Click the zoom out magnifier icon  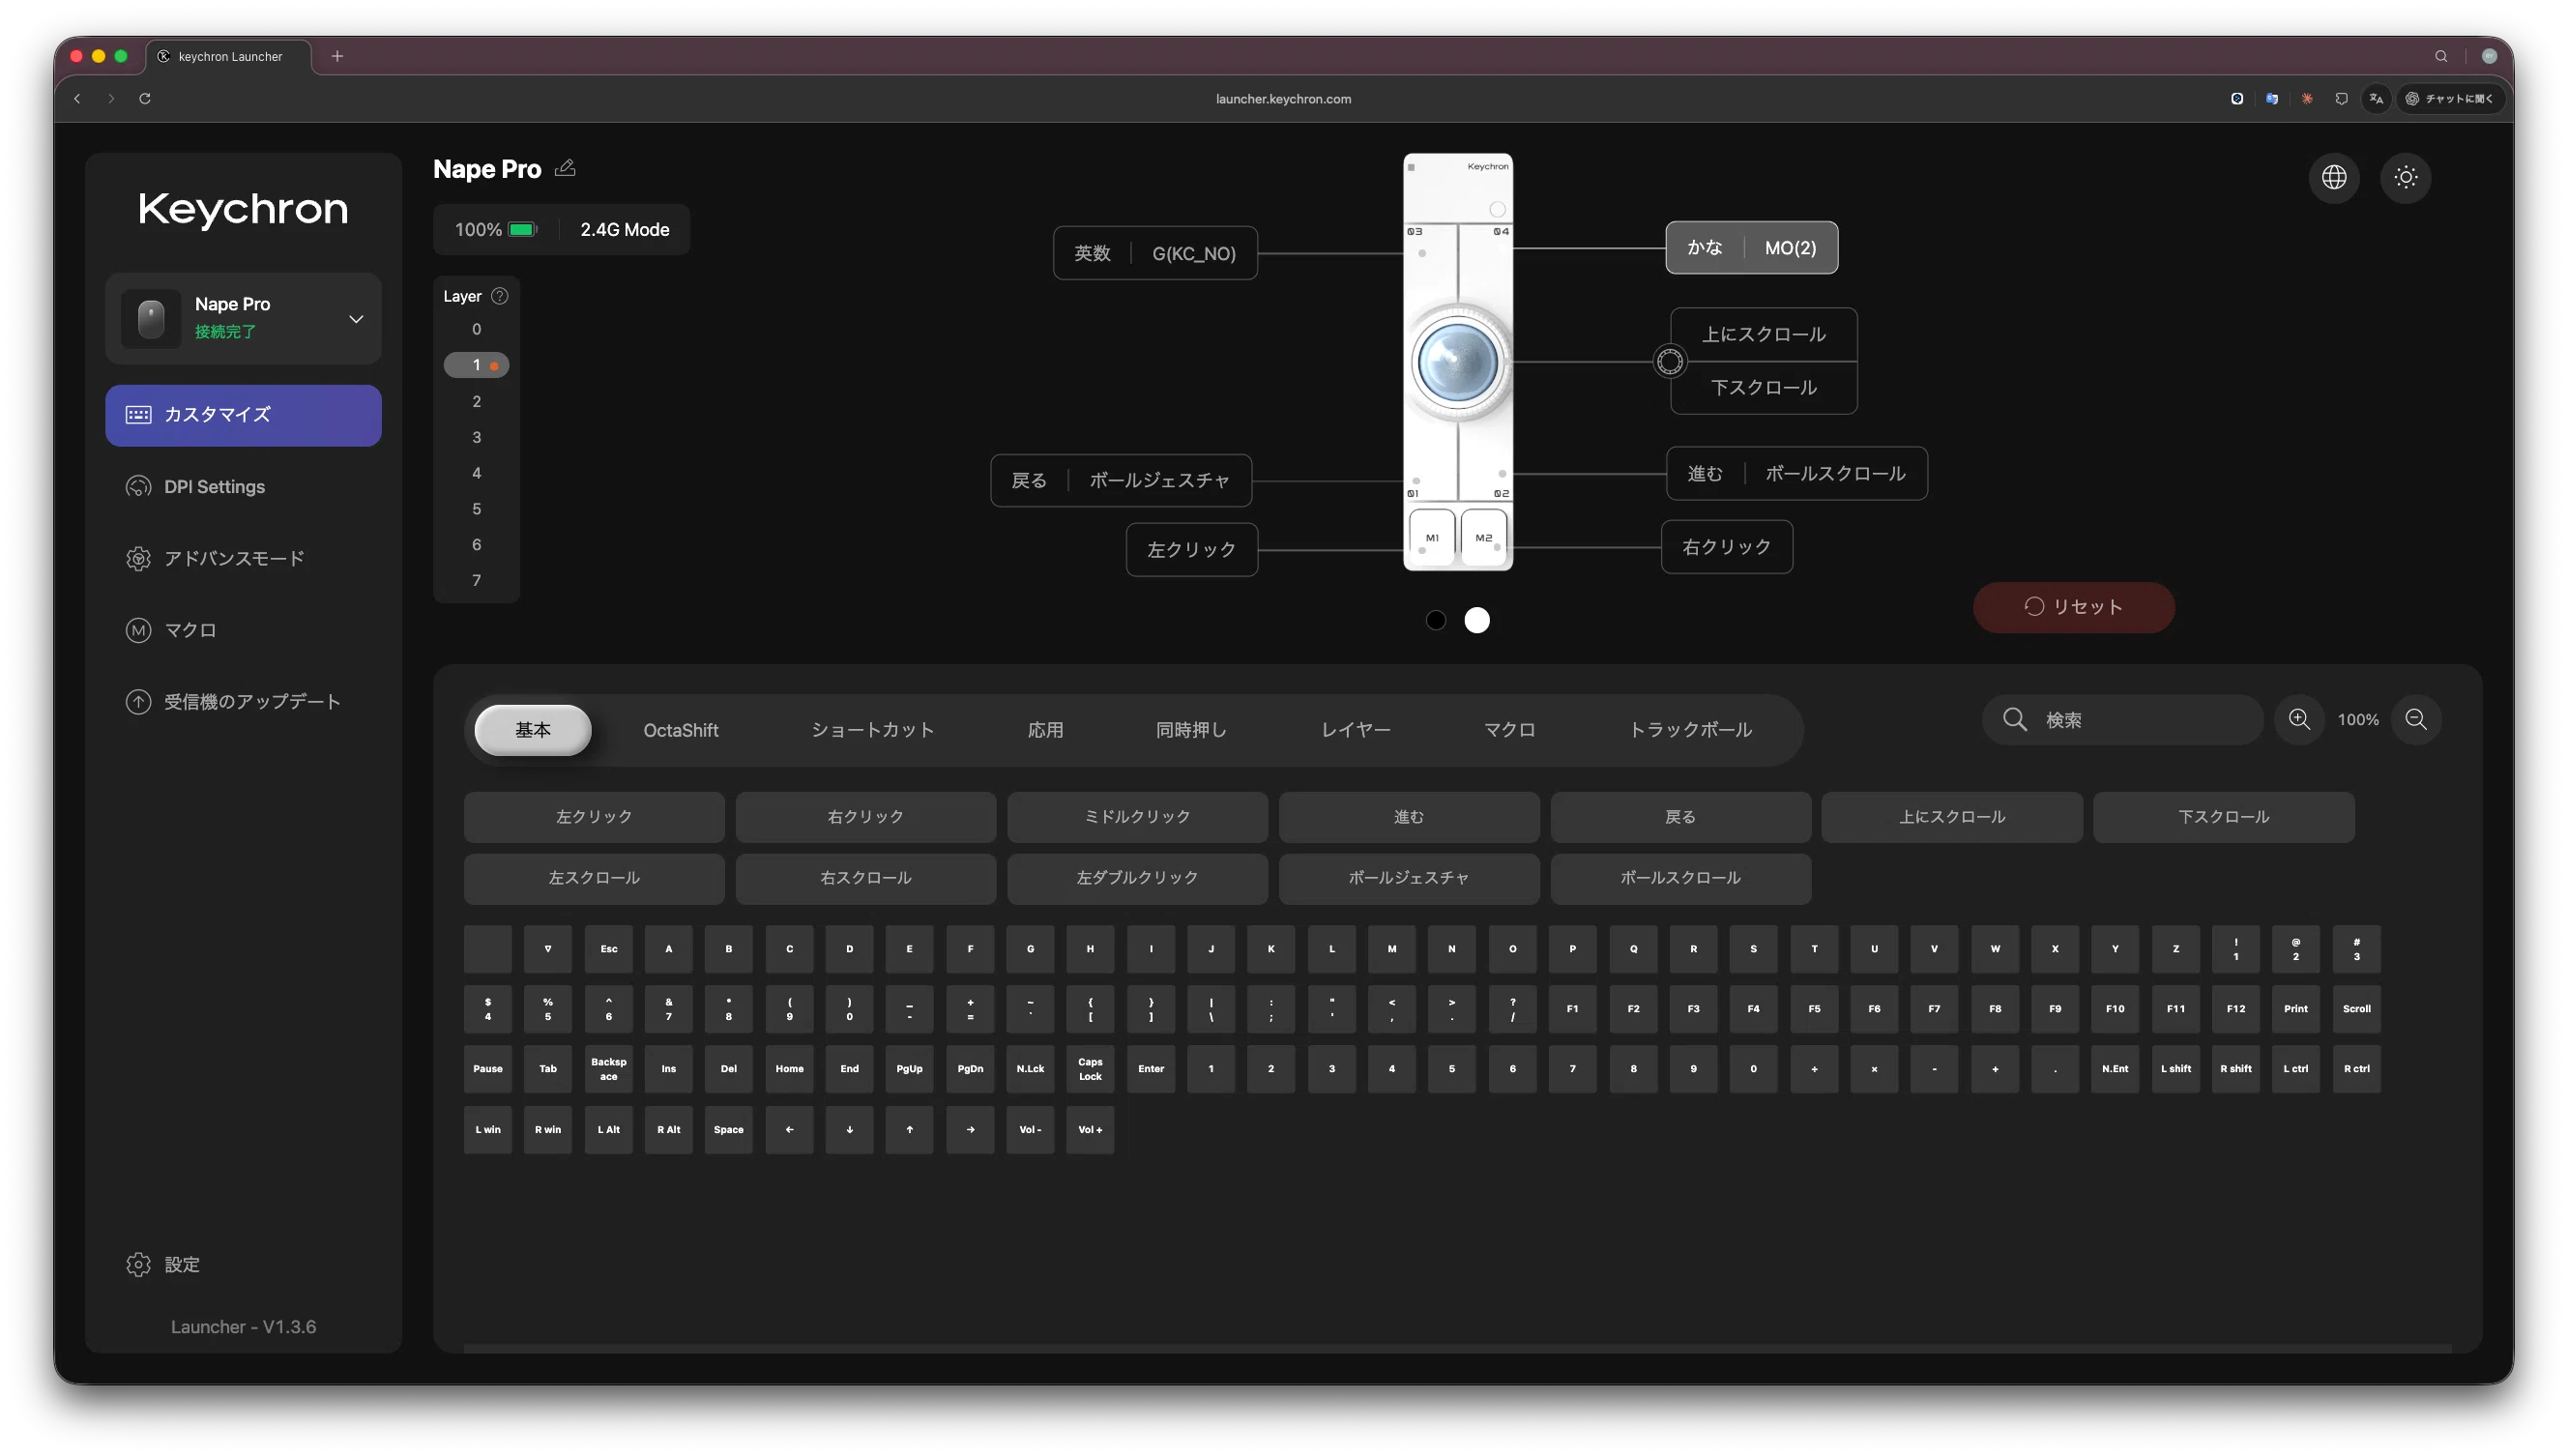pyautogui.click(x=2415, y=719)
